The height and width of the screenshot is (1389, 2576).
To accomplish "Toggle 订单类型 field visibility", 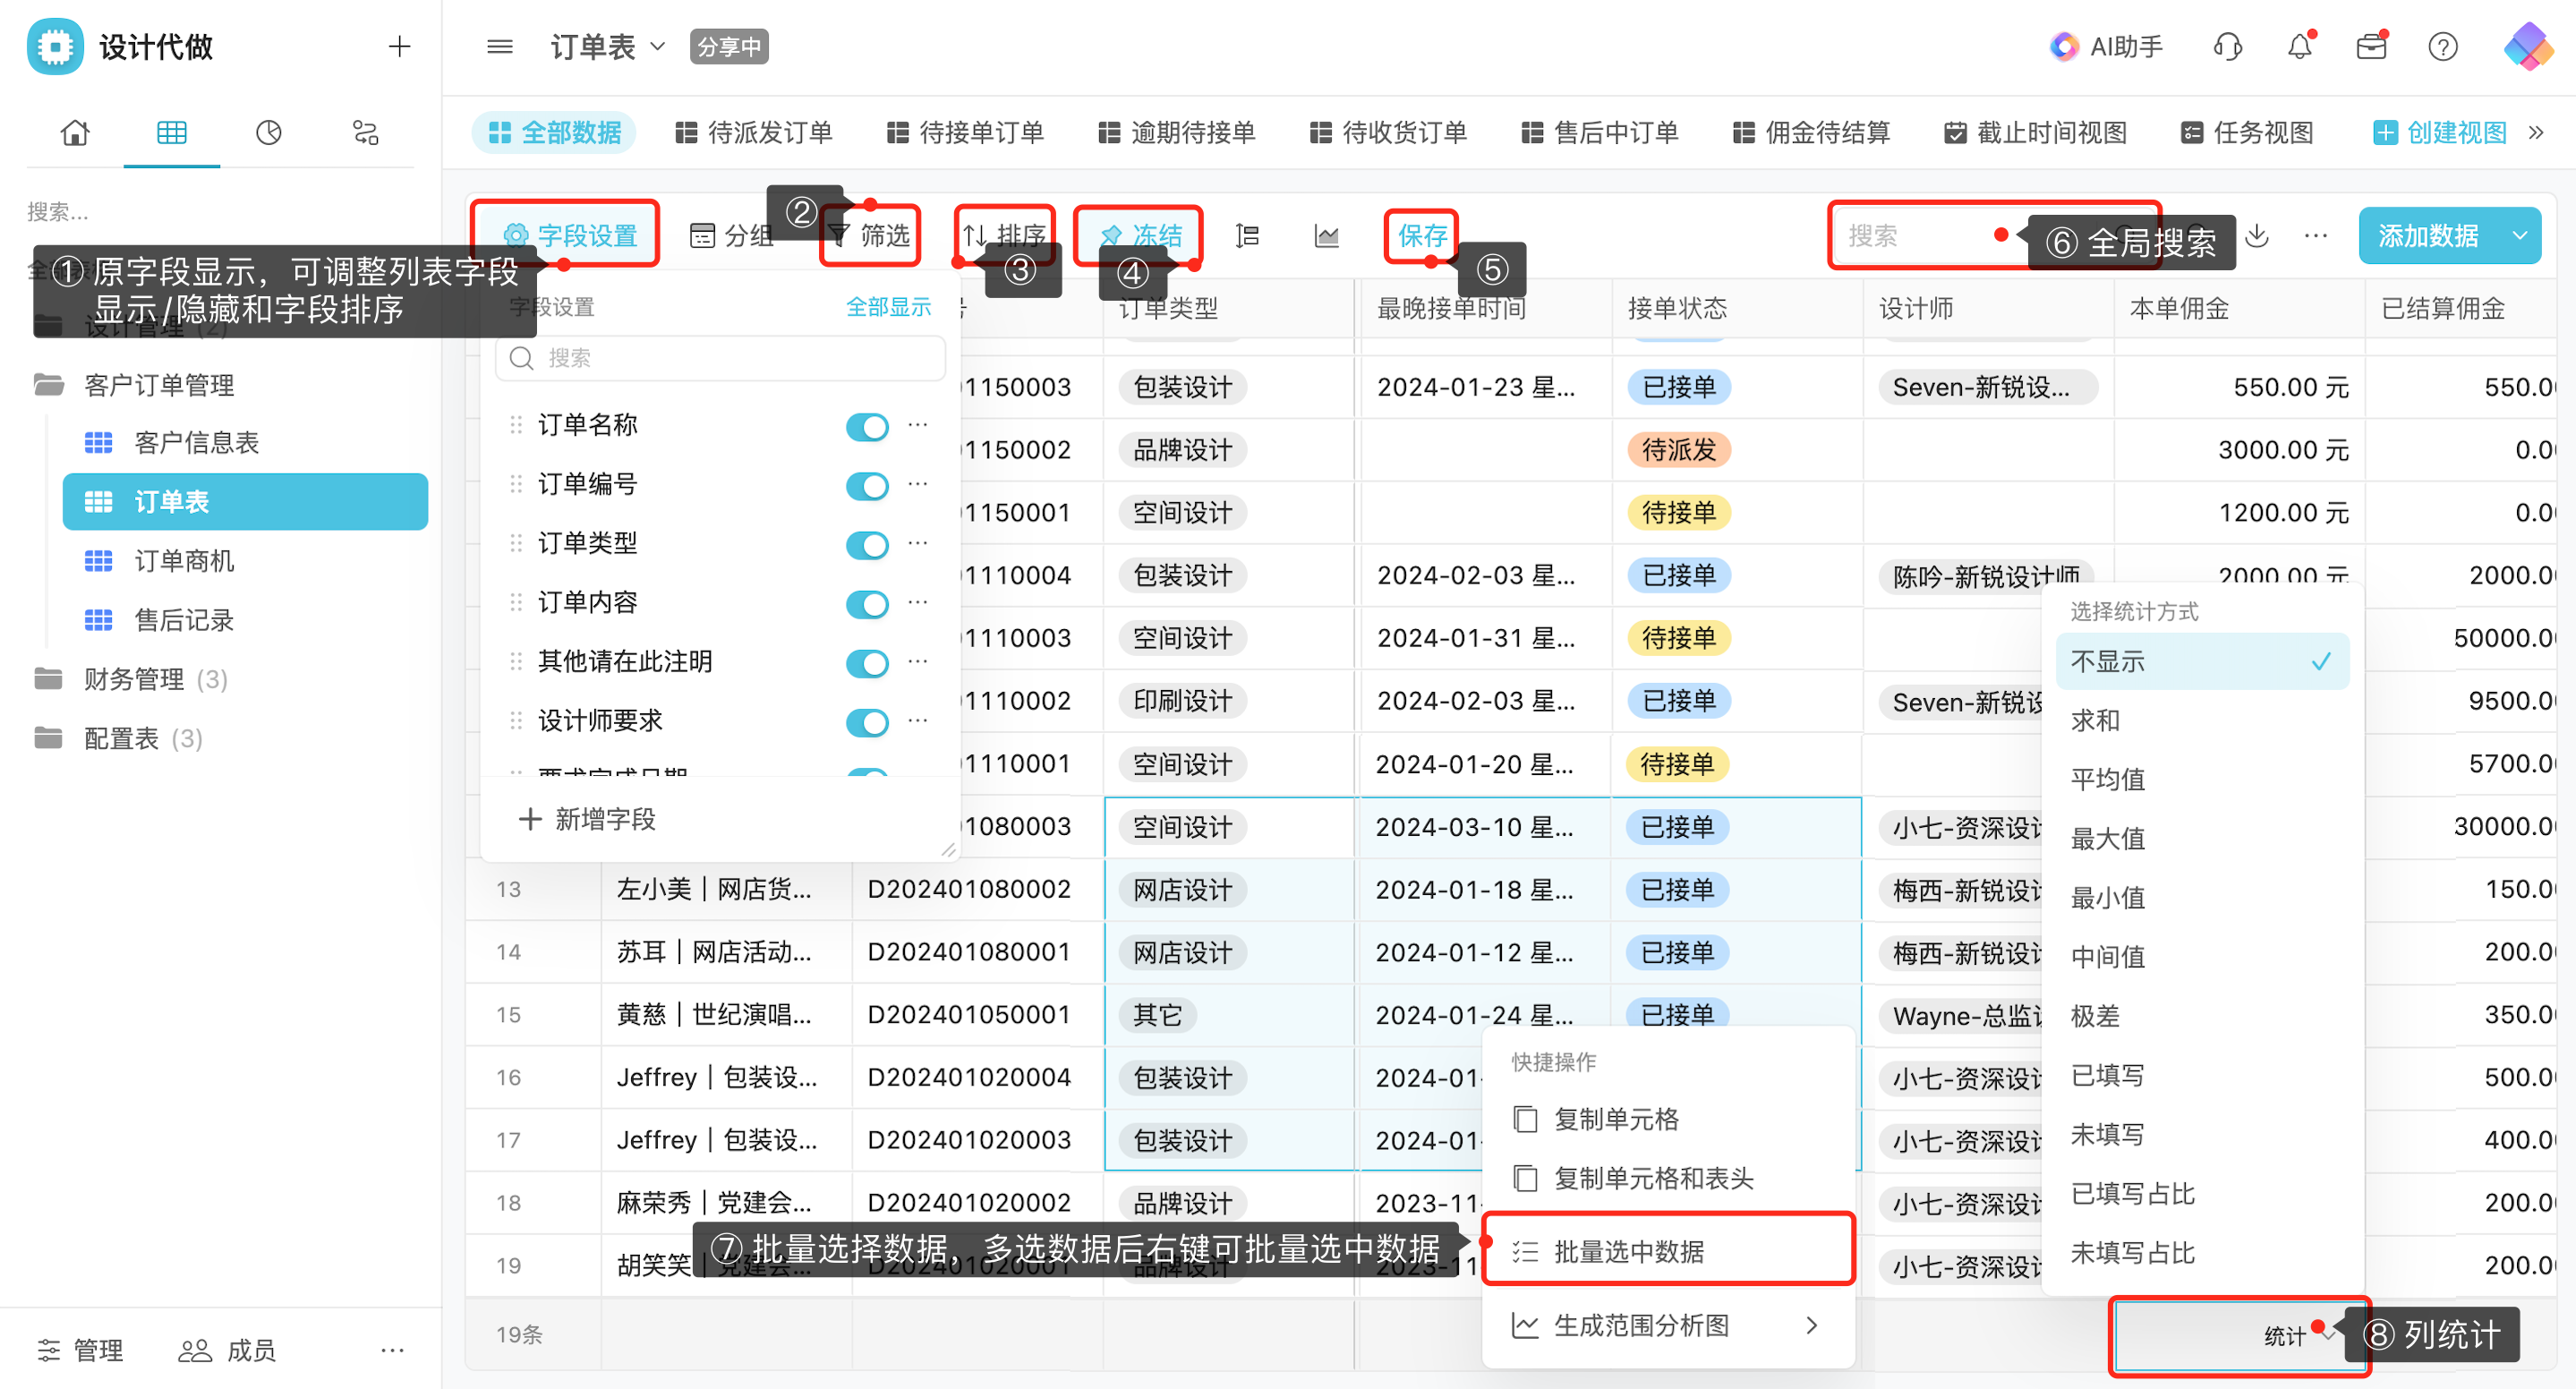I will coord(866,544).
